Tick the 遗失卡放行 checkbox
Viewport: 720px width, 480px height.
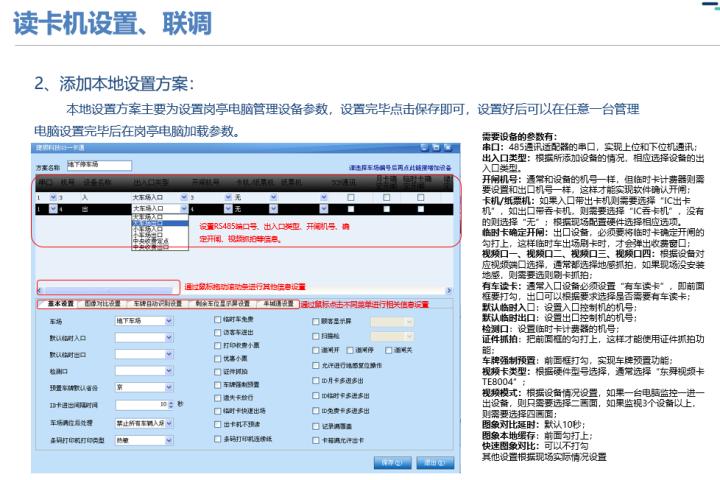pos(218,398)
